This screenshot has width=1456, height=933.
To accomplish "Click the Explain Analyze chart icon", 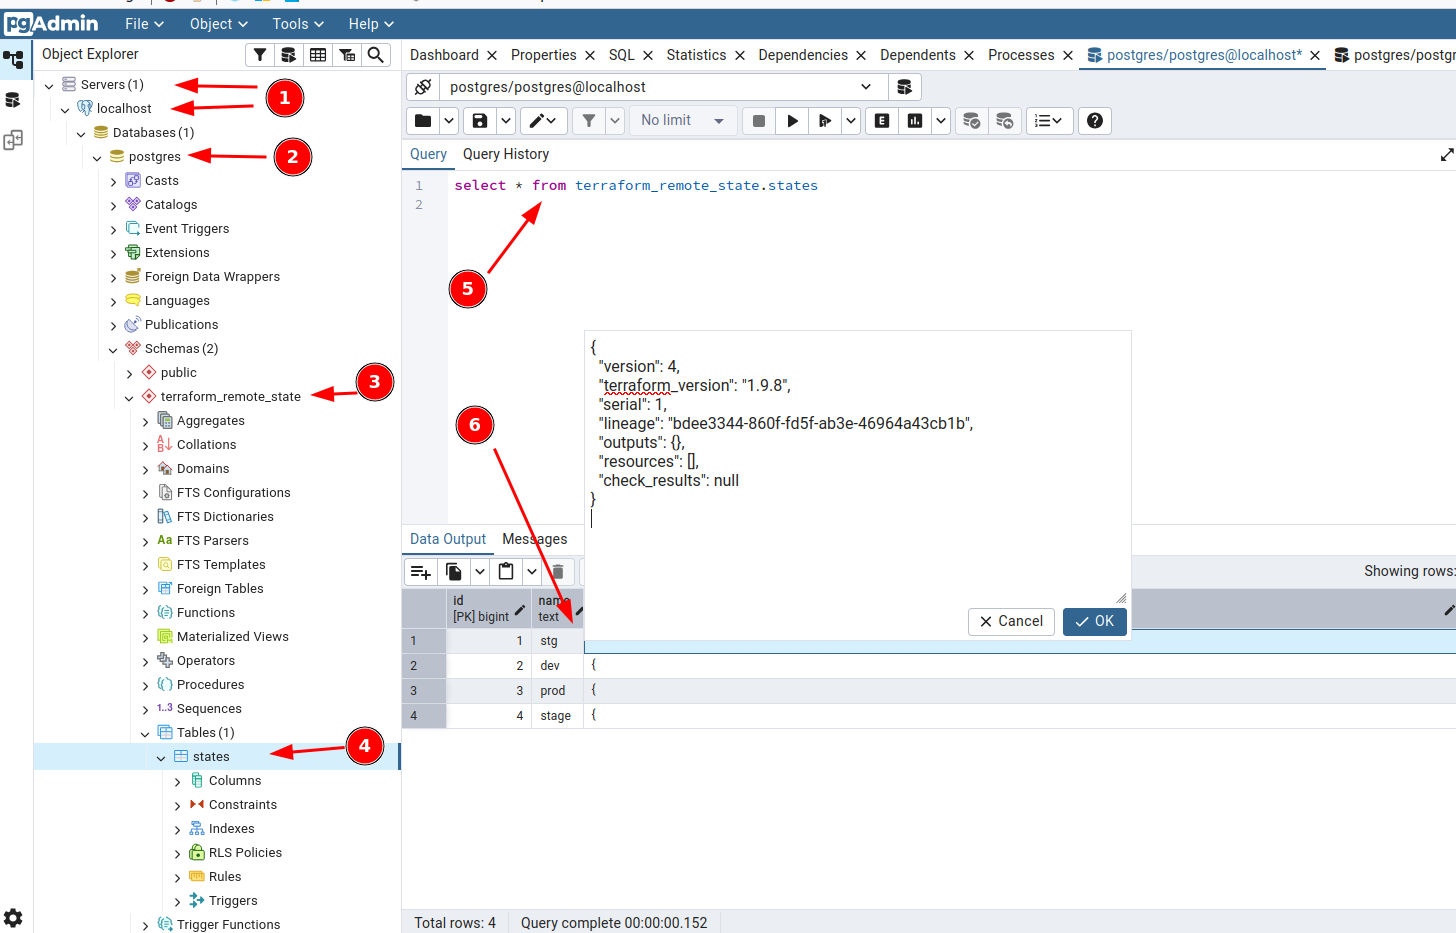I will pyautogui.click(x=915, y=121).
